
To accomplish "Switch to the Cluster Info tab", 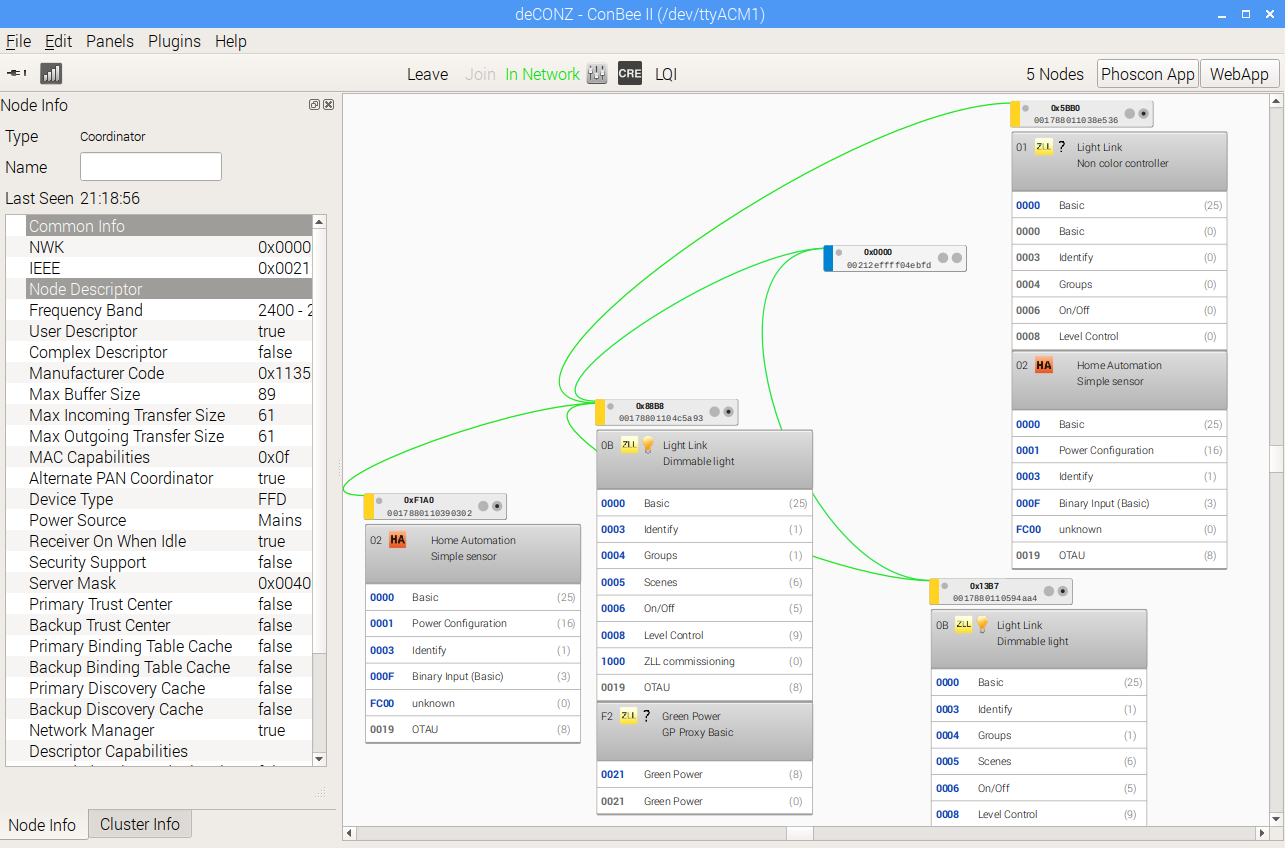I will [x=140, y=824].
